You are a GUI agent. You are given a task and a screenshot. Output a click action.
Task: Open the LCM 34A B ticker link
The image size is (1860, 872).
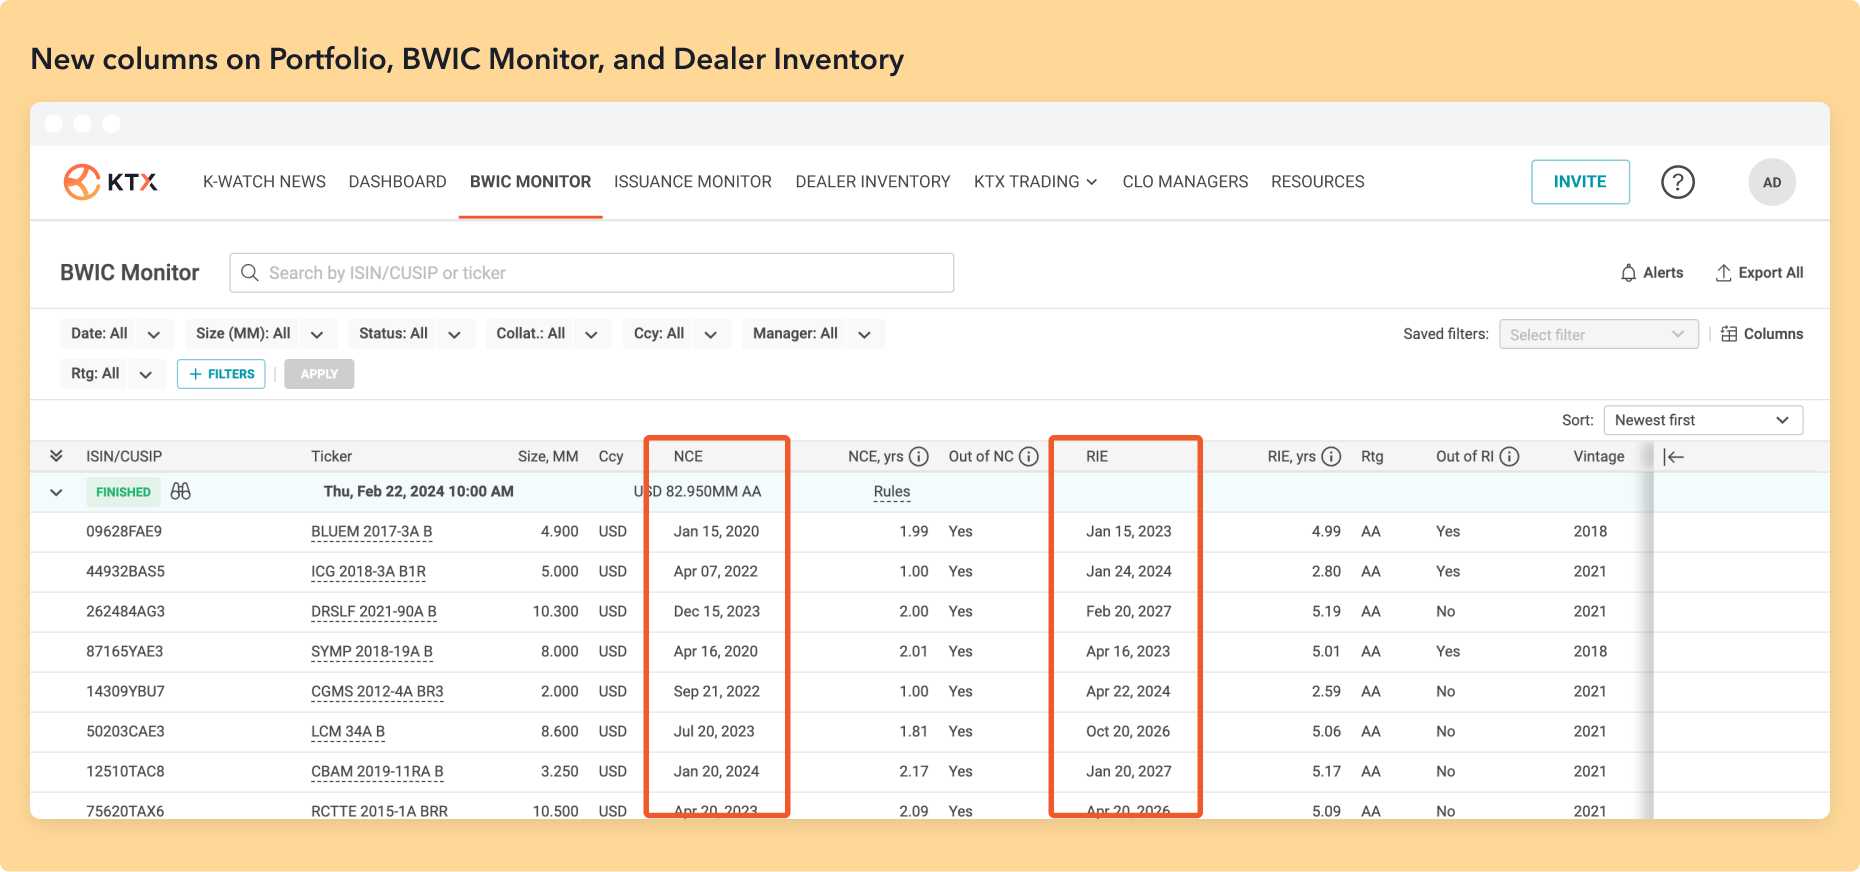(x=348, y=732)
